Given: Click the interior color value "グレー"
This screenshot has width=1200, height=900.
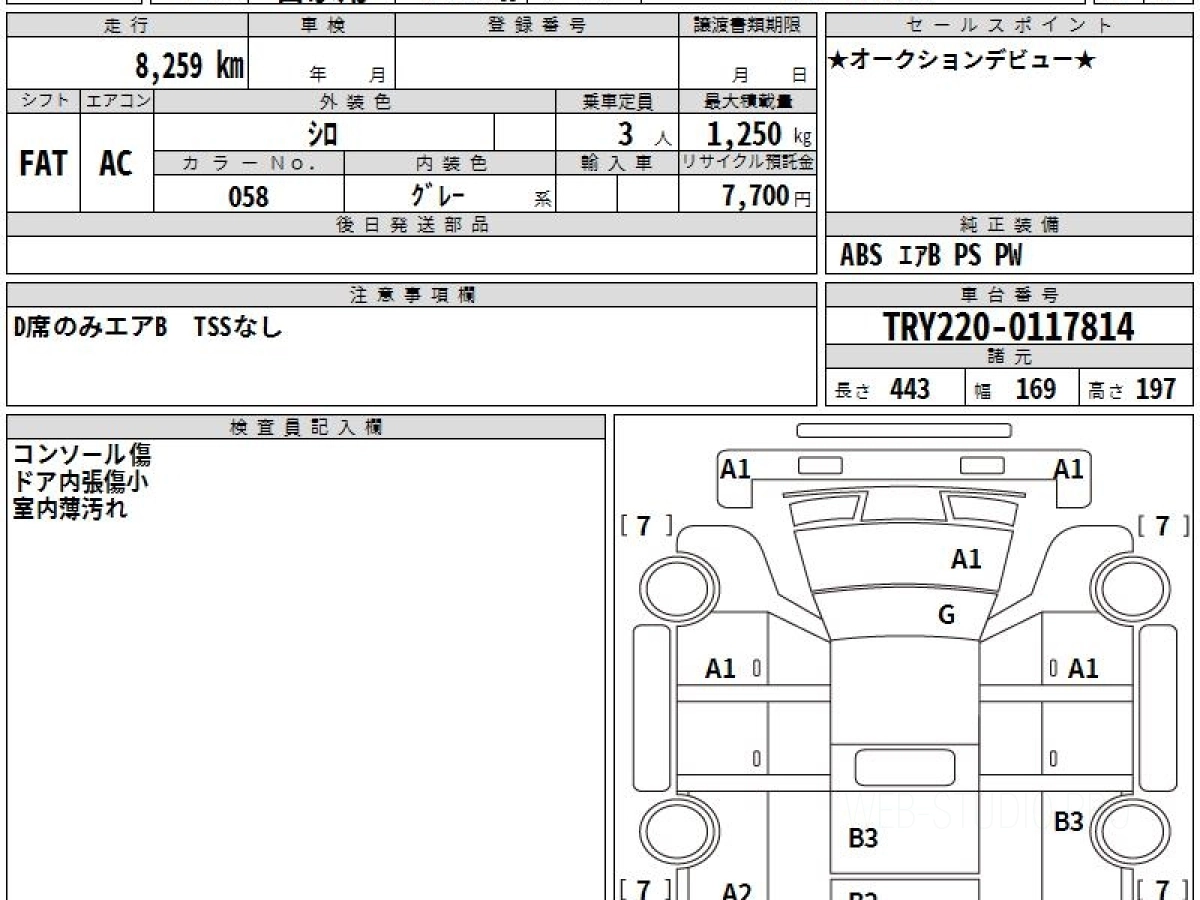Looking at the screenshot, I should point(438,194).
